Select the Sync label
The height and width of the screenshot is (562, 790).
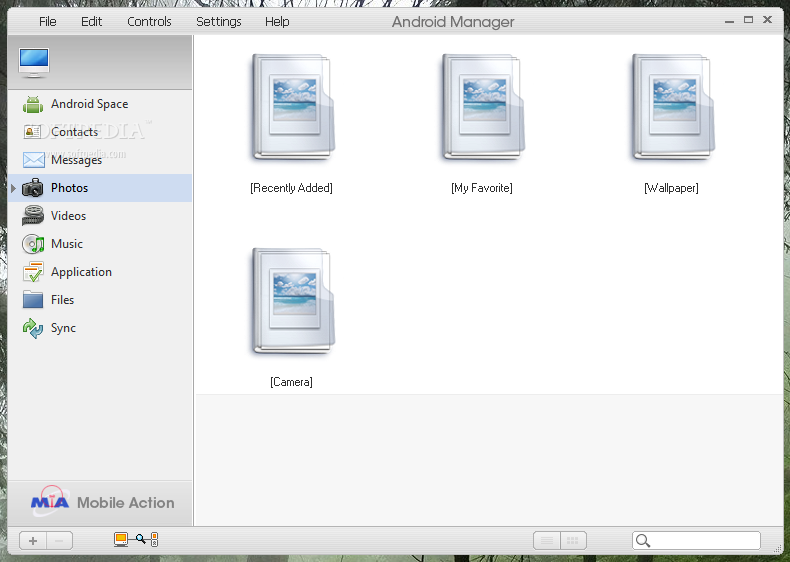tap(63, 328)
